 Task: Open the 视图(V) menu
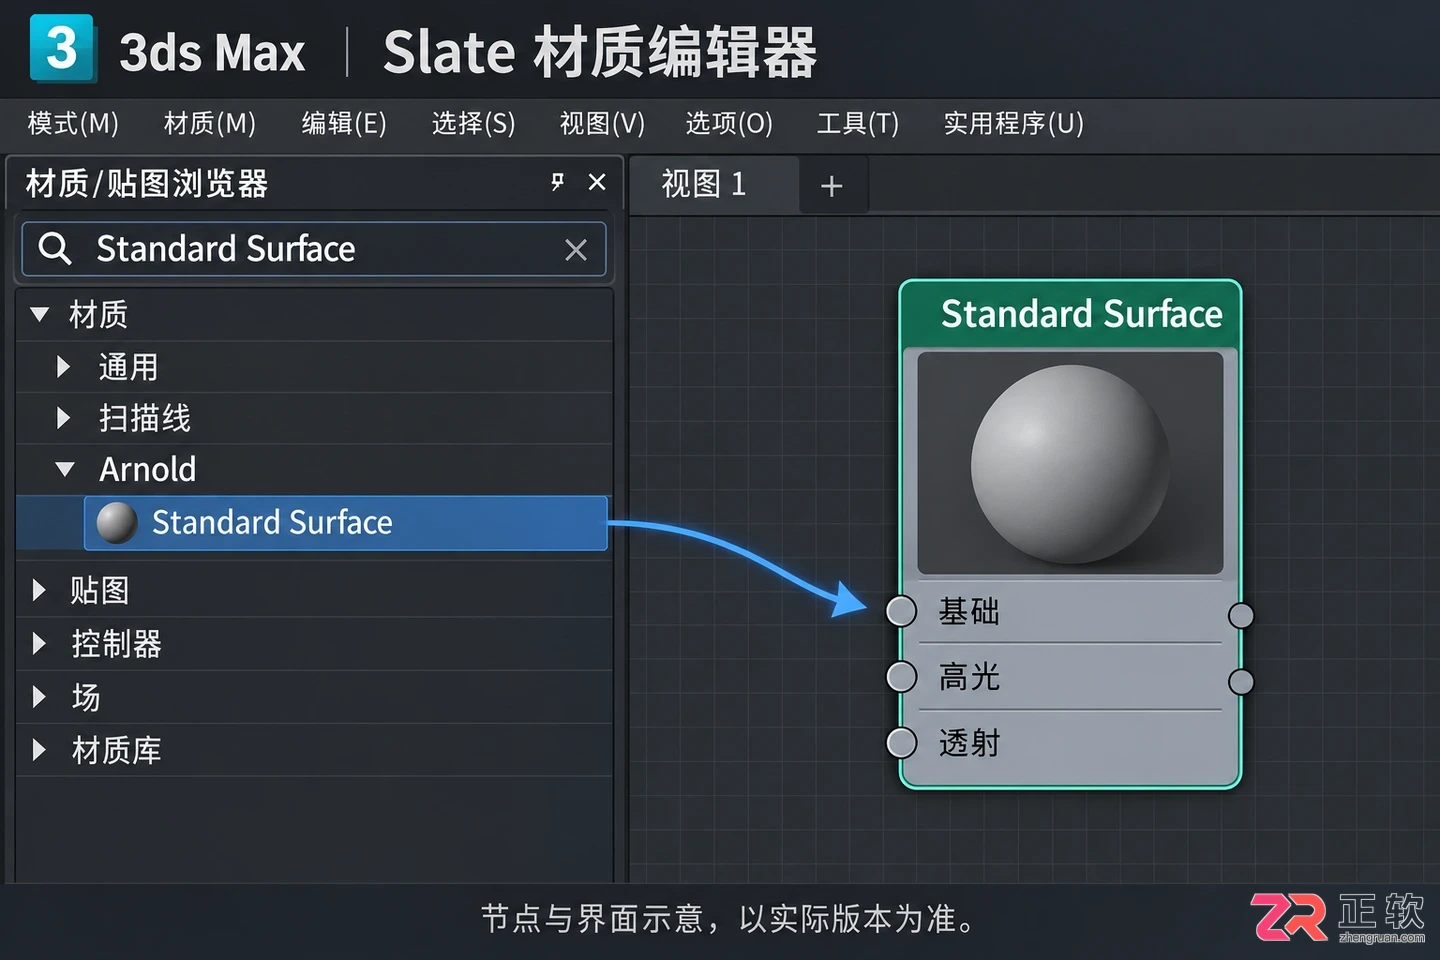pos(602,123)
